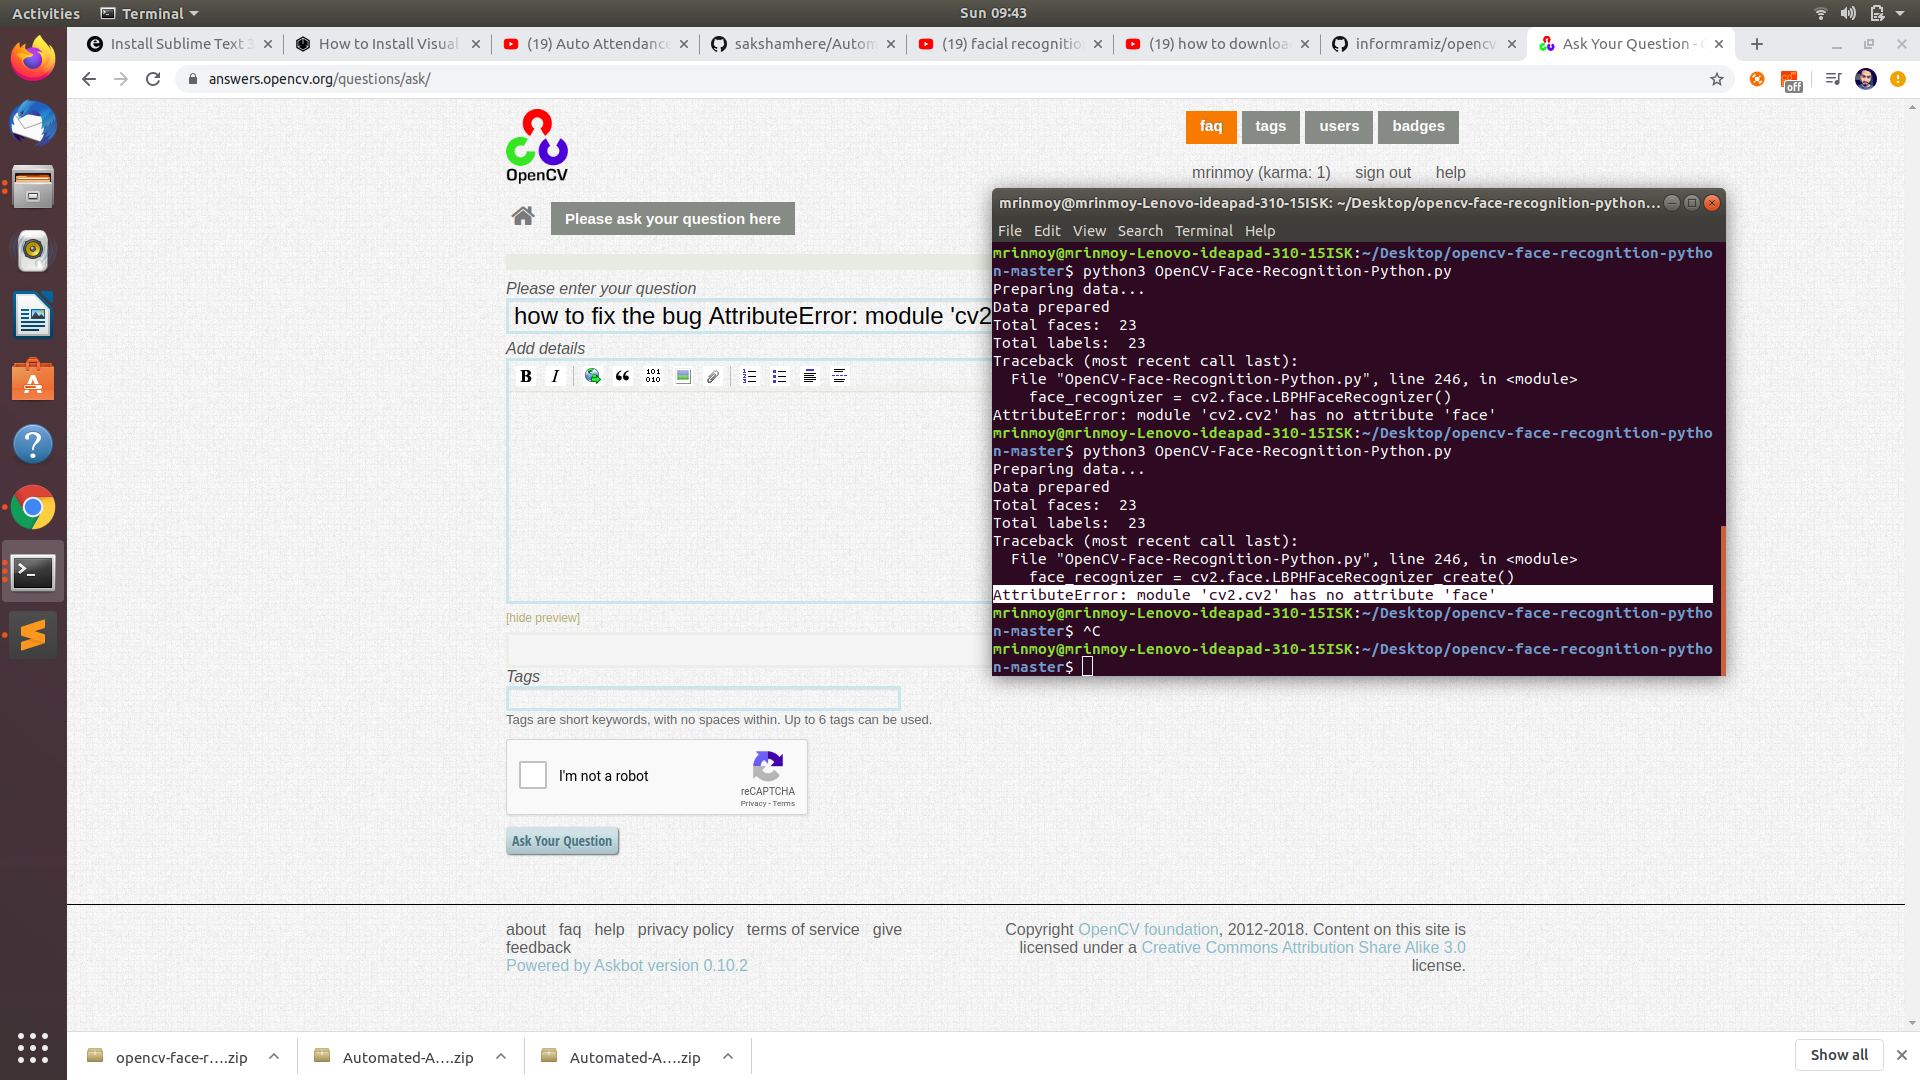
Task: Go back to the previous browser page
Action: pos(89,79)
